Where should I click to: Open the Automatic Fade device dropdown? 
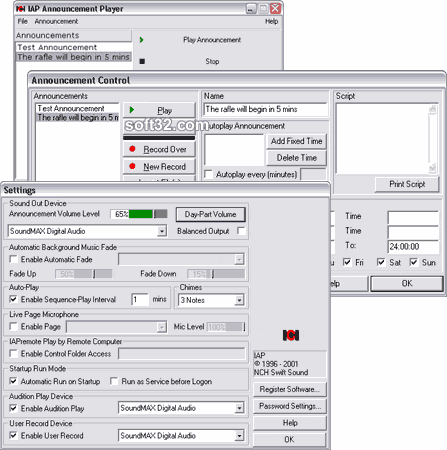pyautogui.click(x=239, y=259)
